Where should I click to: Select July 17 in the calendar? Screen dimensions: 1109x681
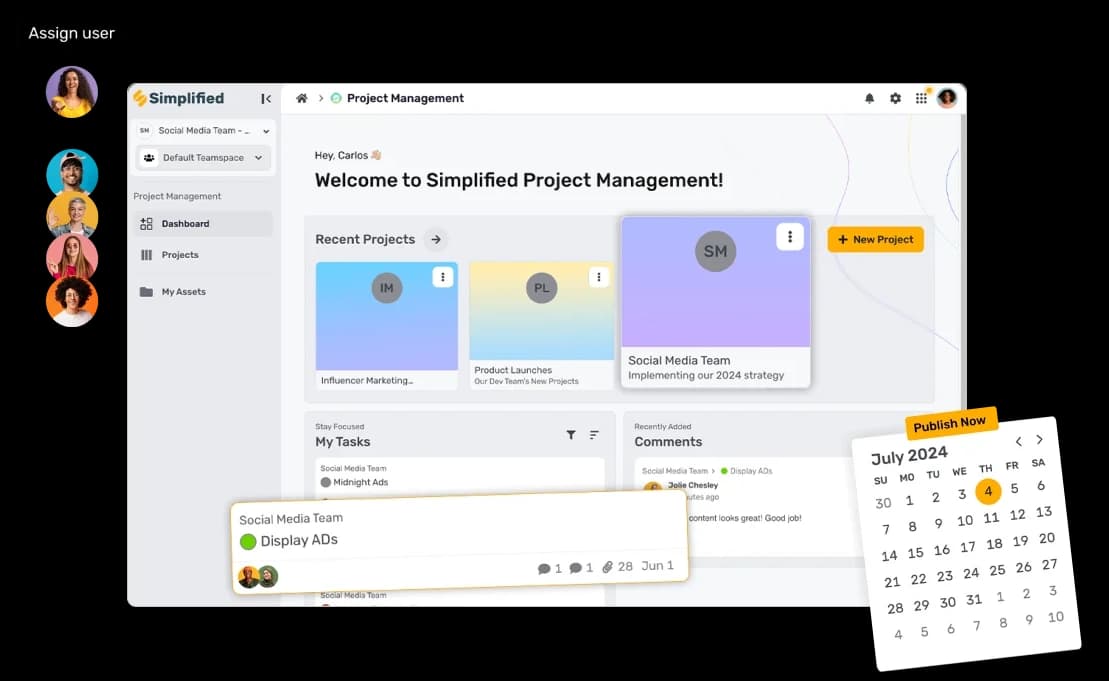968,547
